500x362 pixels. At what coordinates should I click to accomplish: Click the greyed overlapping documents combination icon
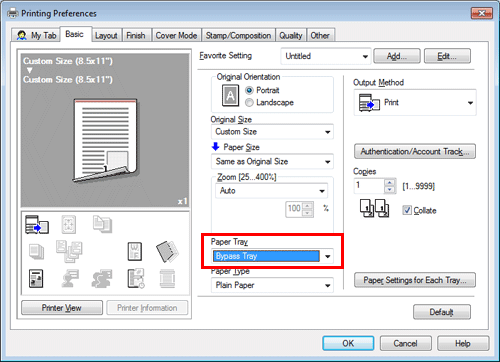pos(69,251)
